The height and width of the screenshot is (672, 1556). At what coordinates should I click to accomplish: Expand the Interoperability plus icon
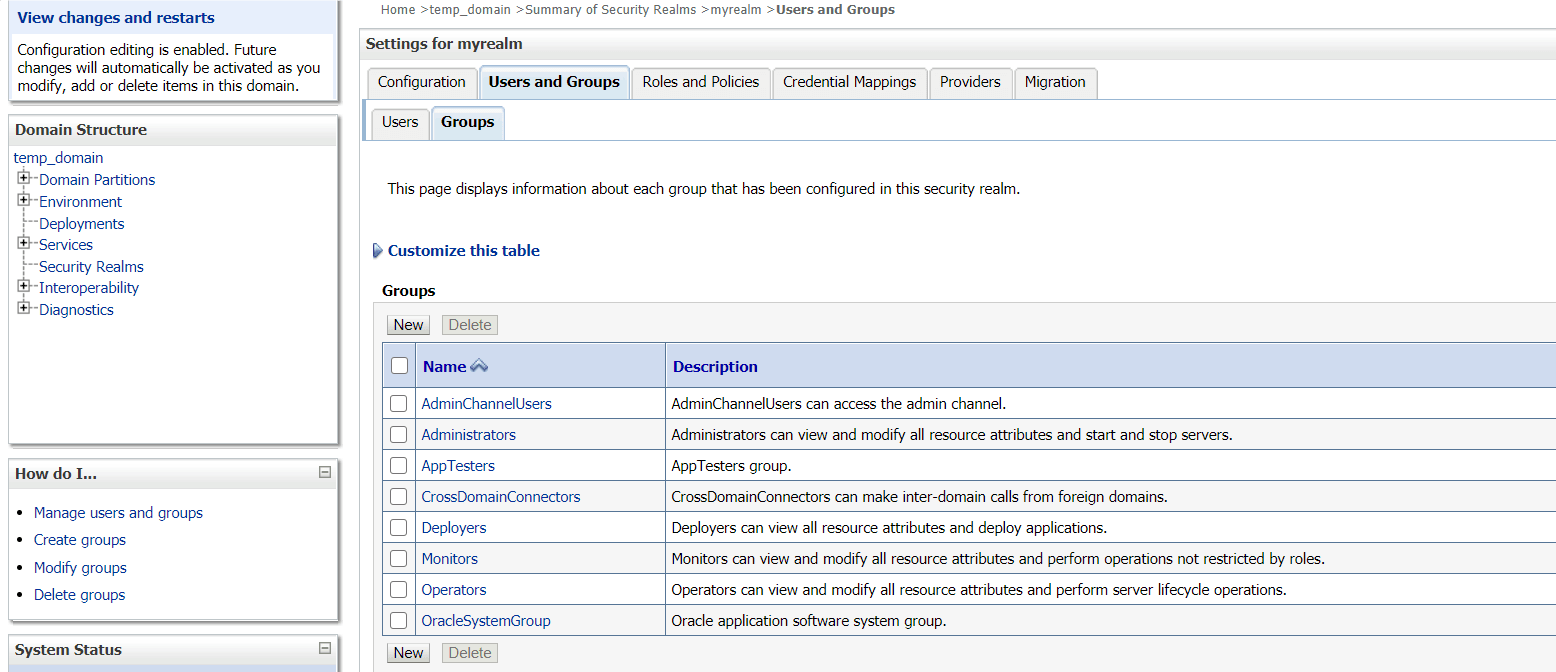(24, 287)
